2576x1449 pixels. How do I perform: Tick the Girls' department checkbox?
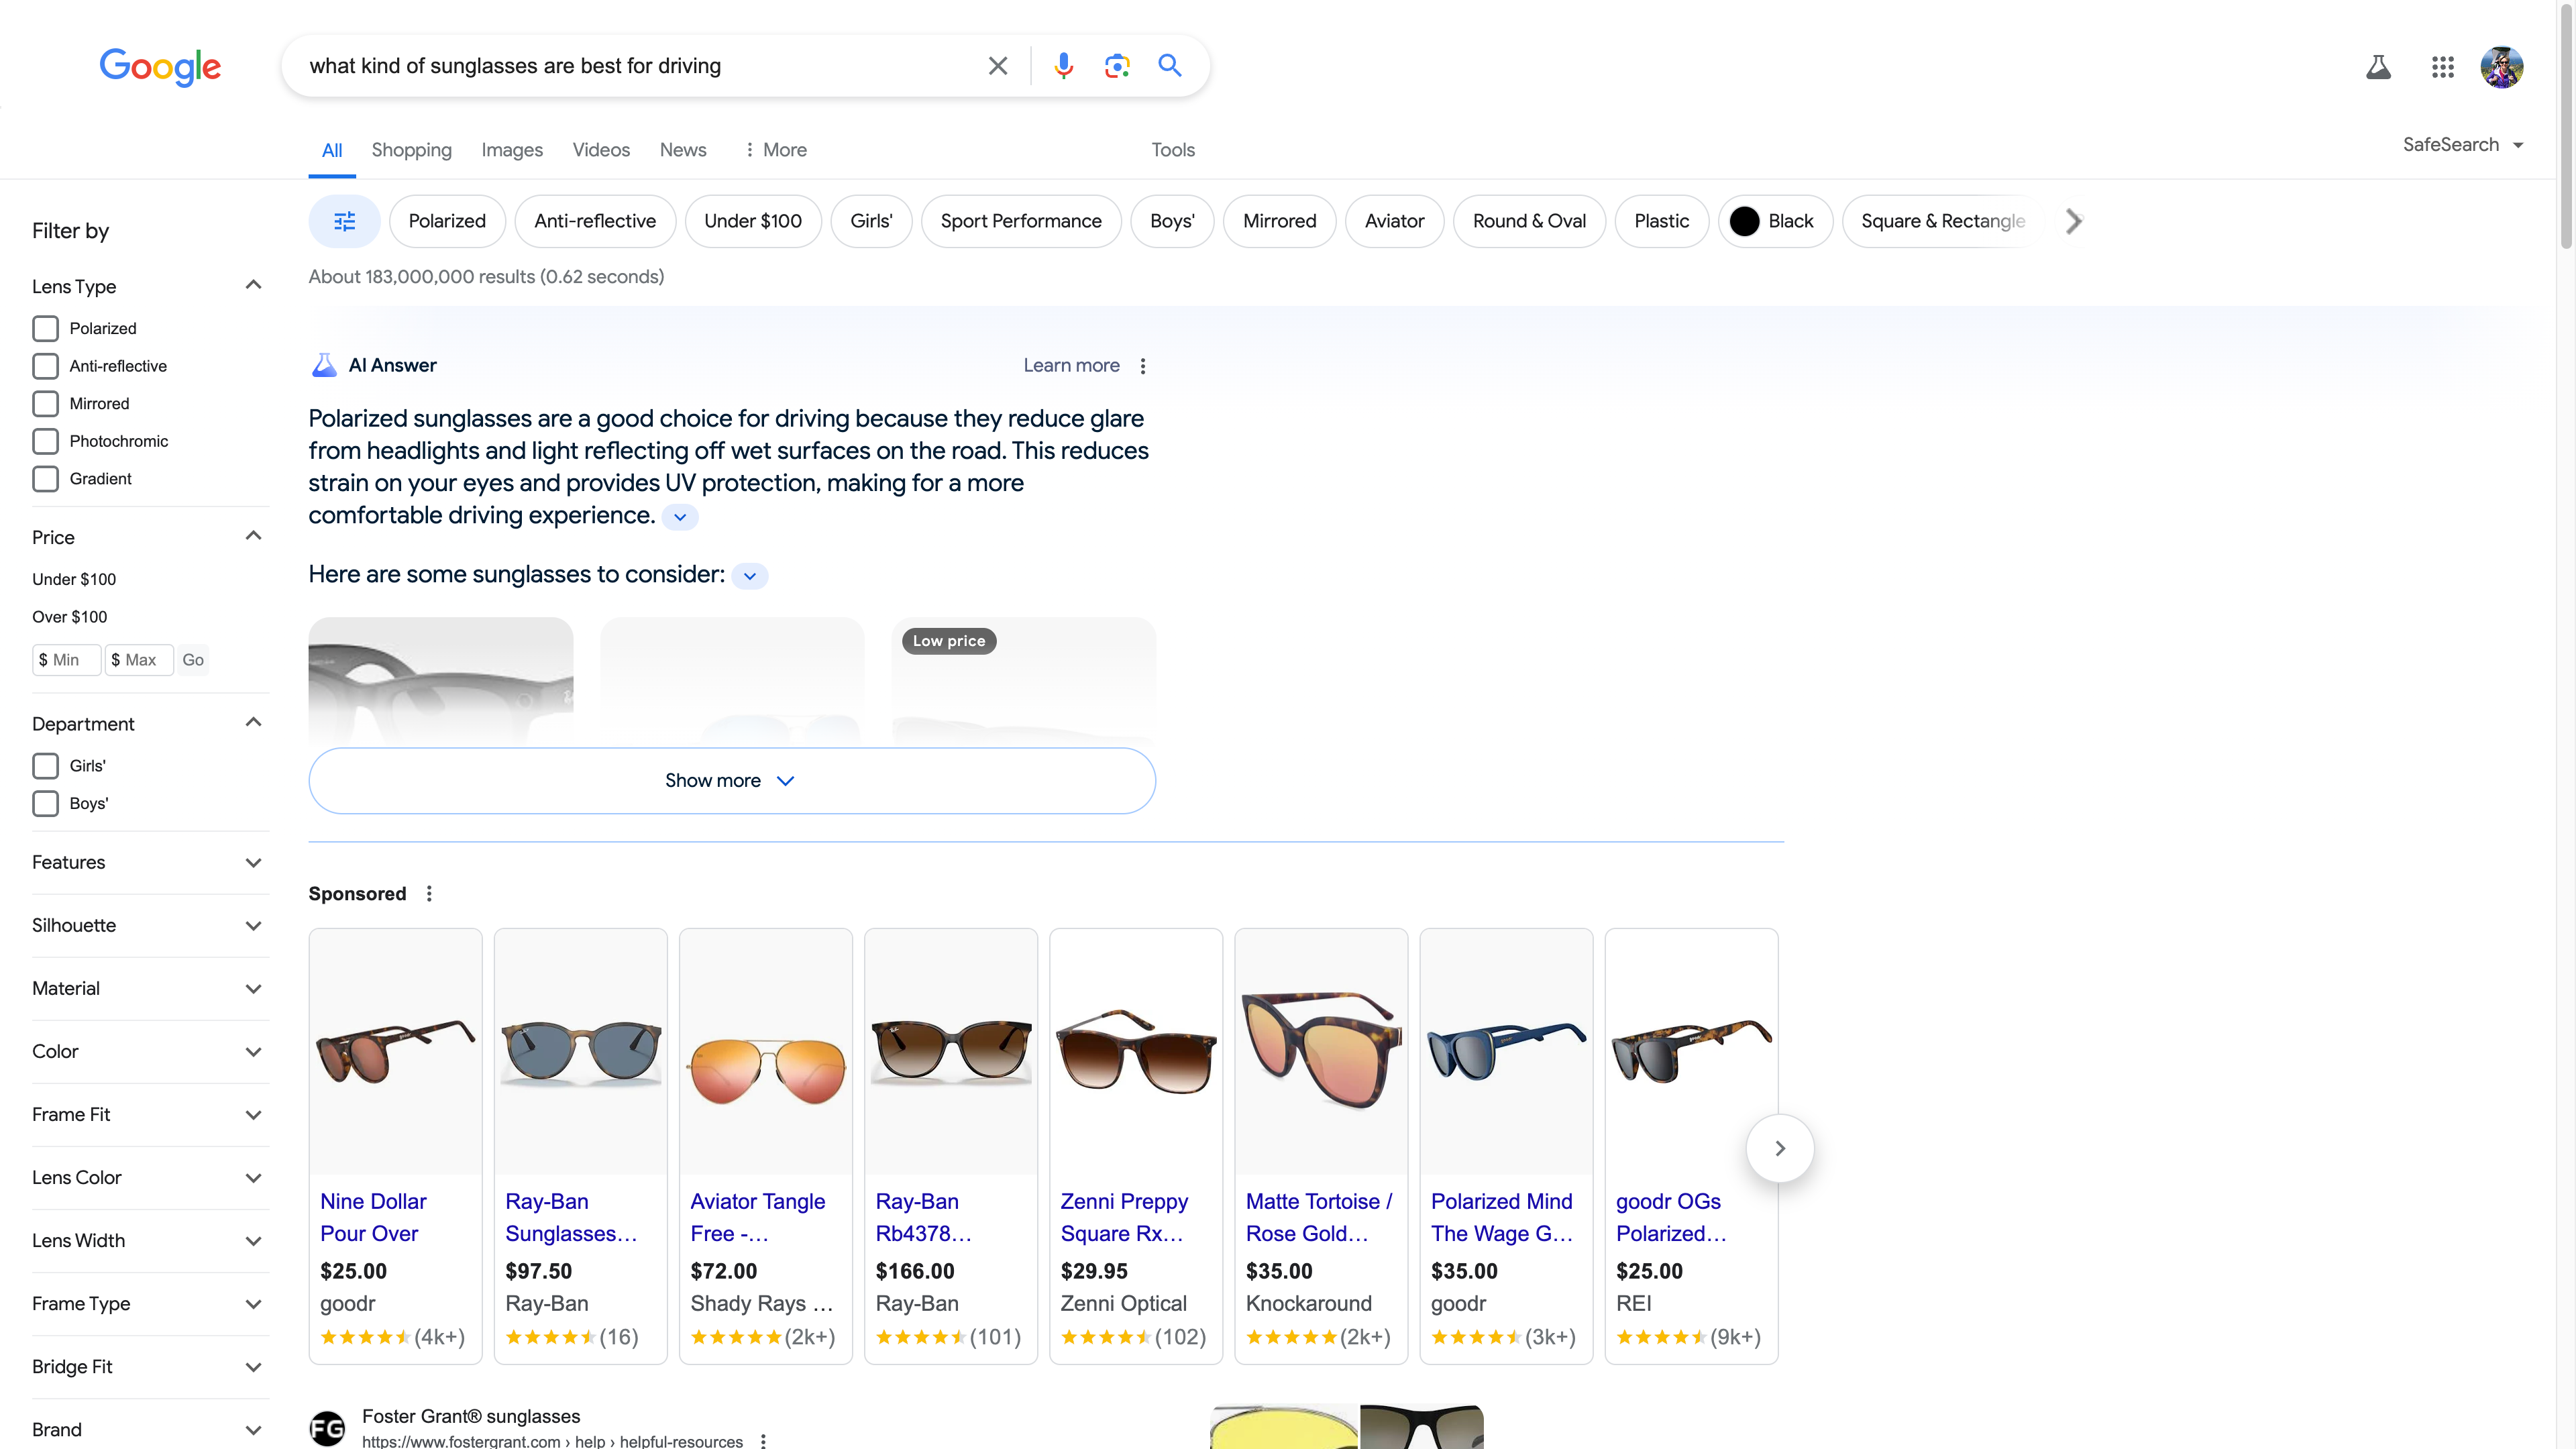[45, 766]
